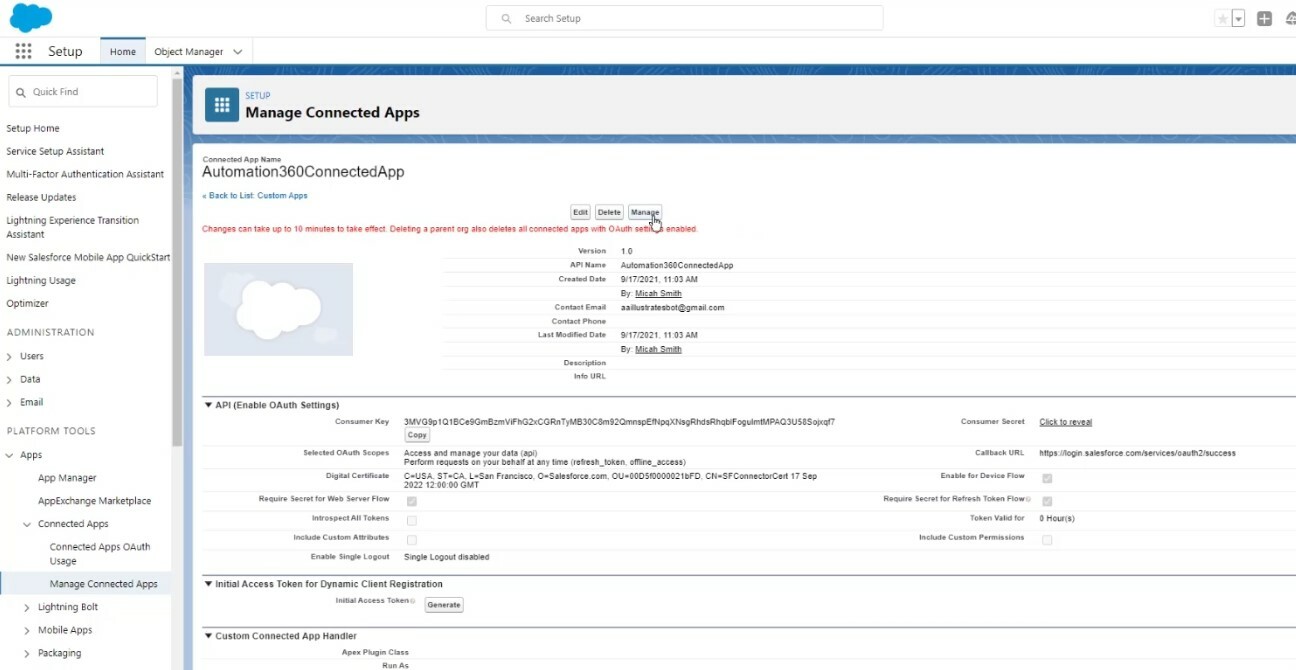
Task: Click the Delete button
Action: [609, 212]
